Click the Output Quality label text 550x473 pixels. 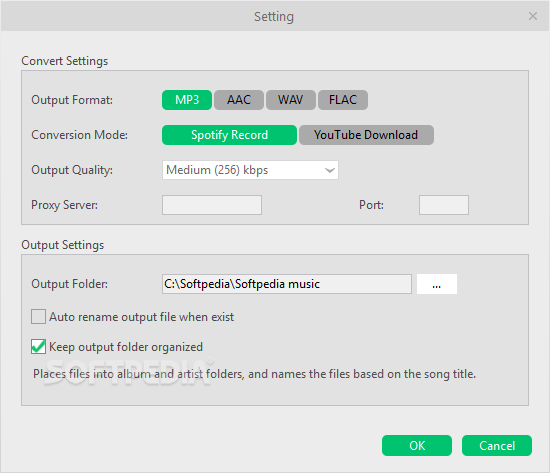tap(72, 170)
